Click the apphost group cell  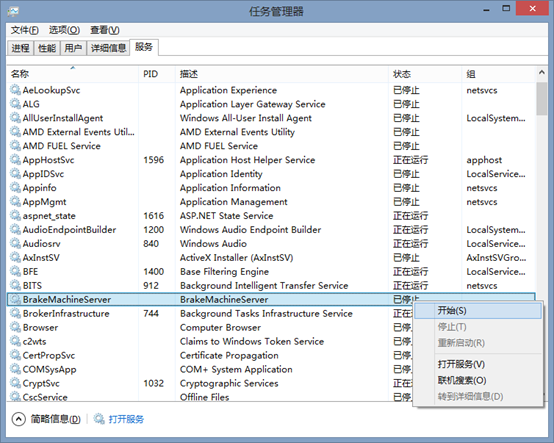click(484, 160)
